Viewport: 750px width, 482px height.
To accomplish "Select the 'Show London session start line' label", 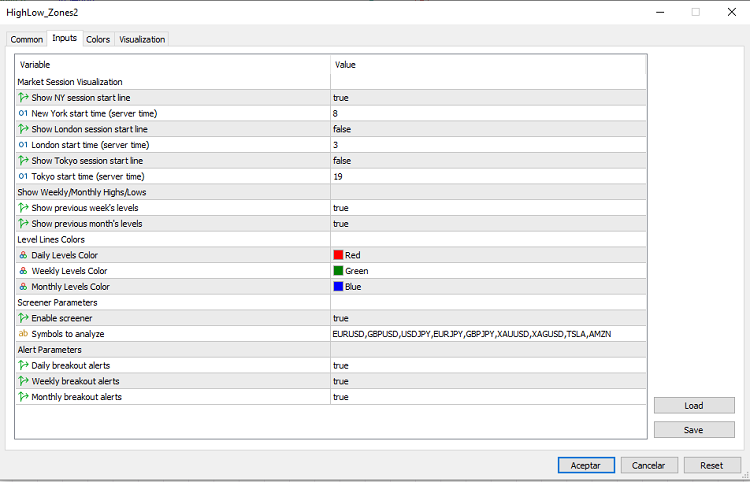I will coord(89,129).
